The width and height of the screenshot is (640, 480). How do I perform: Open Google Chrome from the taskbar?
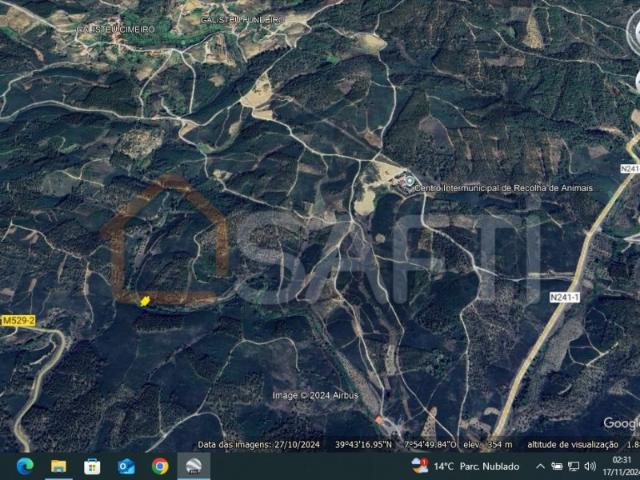[x=160, y=466]
